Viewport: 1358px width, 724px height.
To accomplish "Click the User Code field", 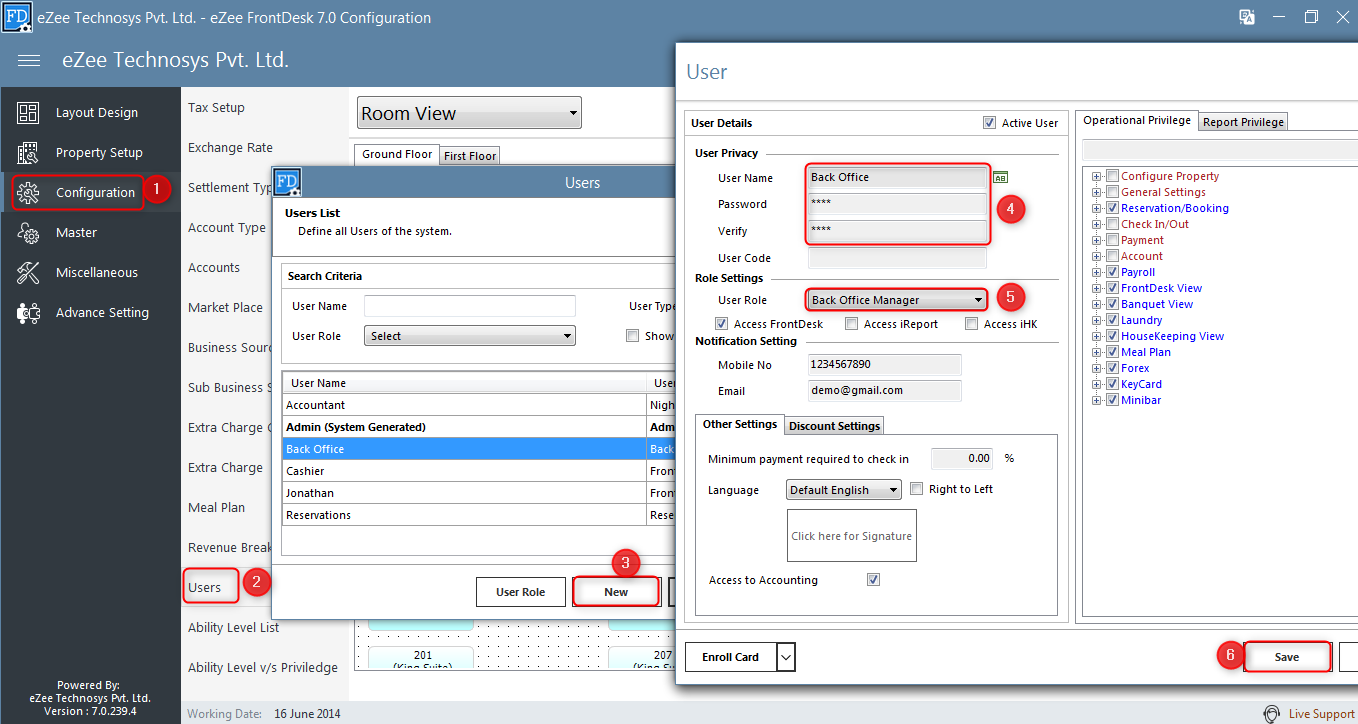I will [x=897, y=258].
